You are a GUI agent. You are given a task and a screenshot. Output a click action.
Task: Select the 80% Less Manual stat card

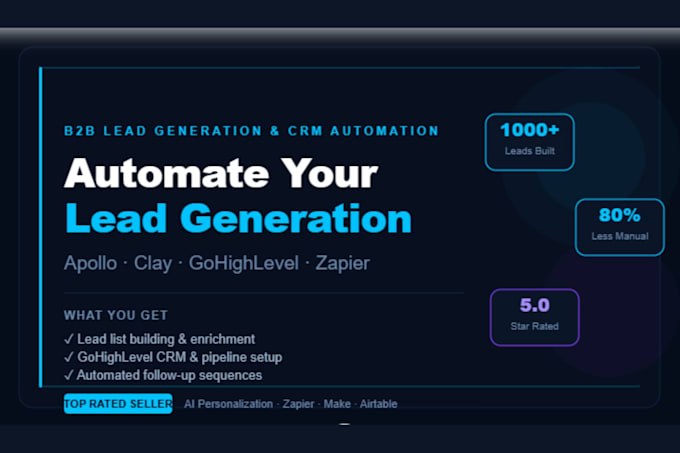(x=620, y=228)
